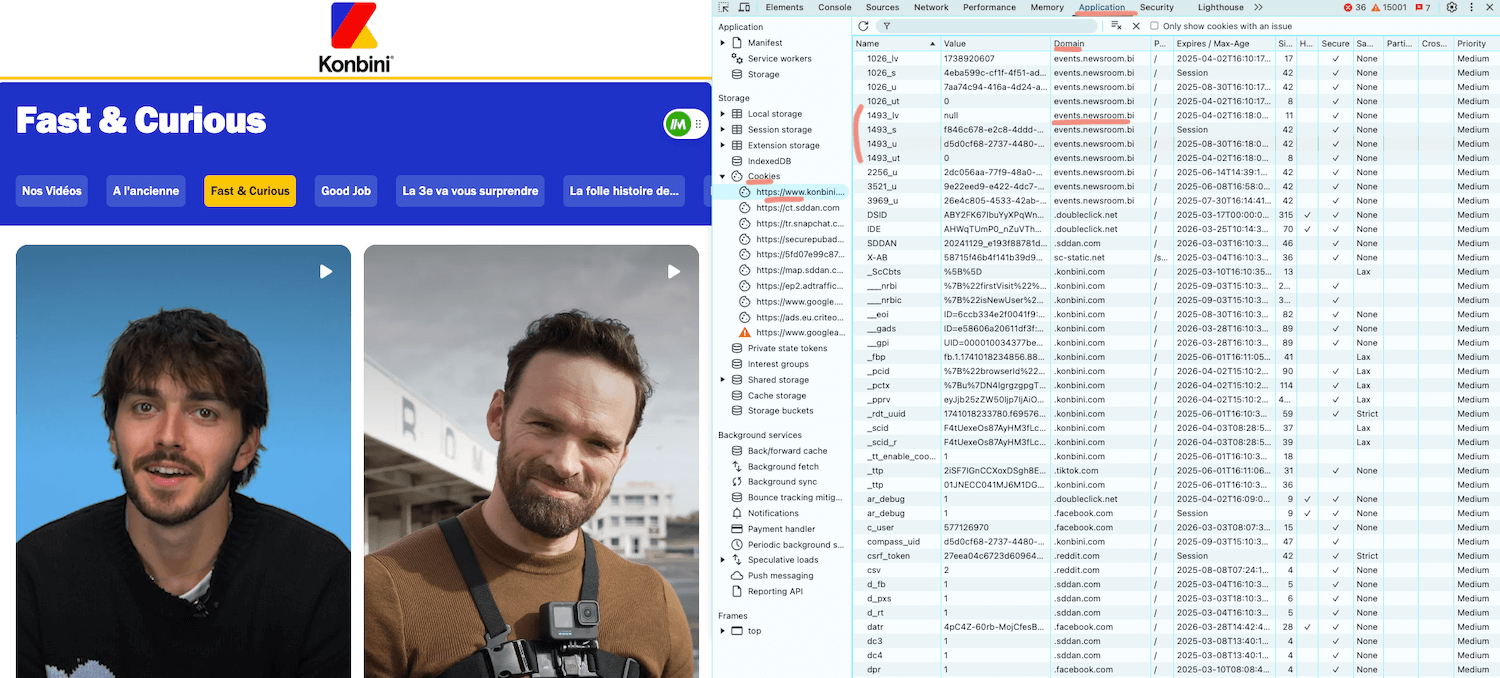Switch to the Elements tab
The image size is (1500, 678).
pos(784,7)
